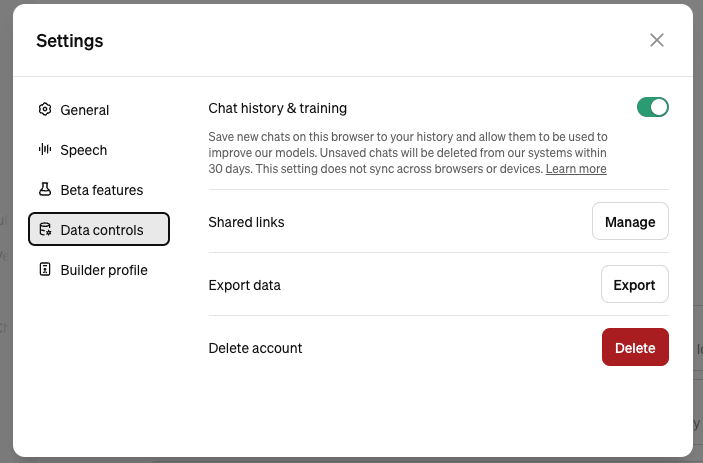Select the Data controls tab
Image resolution: width=703 pixels, height=463 pixels.
tap(99, 229)
